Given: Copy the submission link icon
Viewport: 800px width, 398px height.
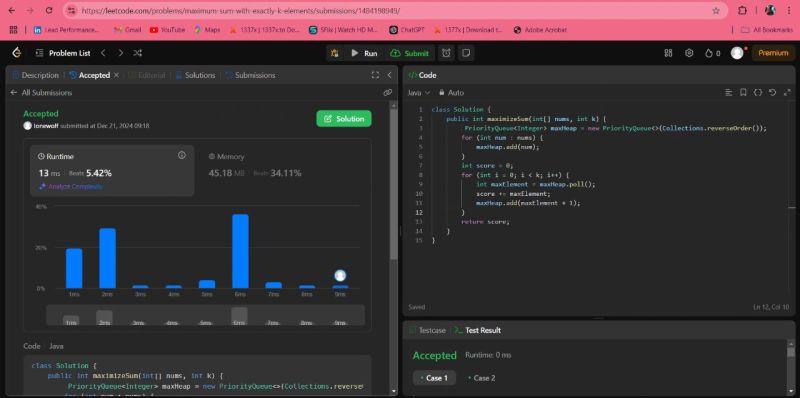Looking at the screenshot, I should pyautogui.click(x=387, y=92).
